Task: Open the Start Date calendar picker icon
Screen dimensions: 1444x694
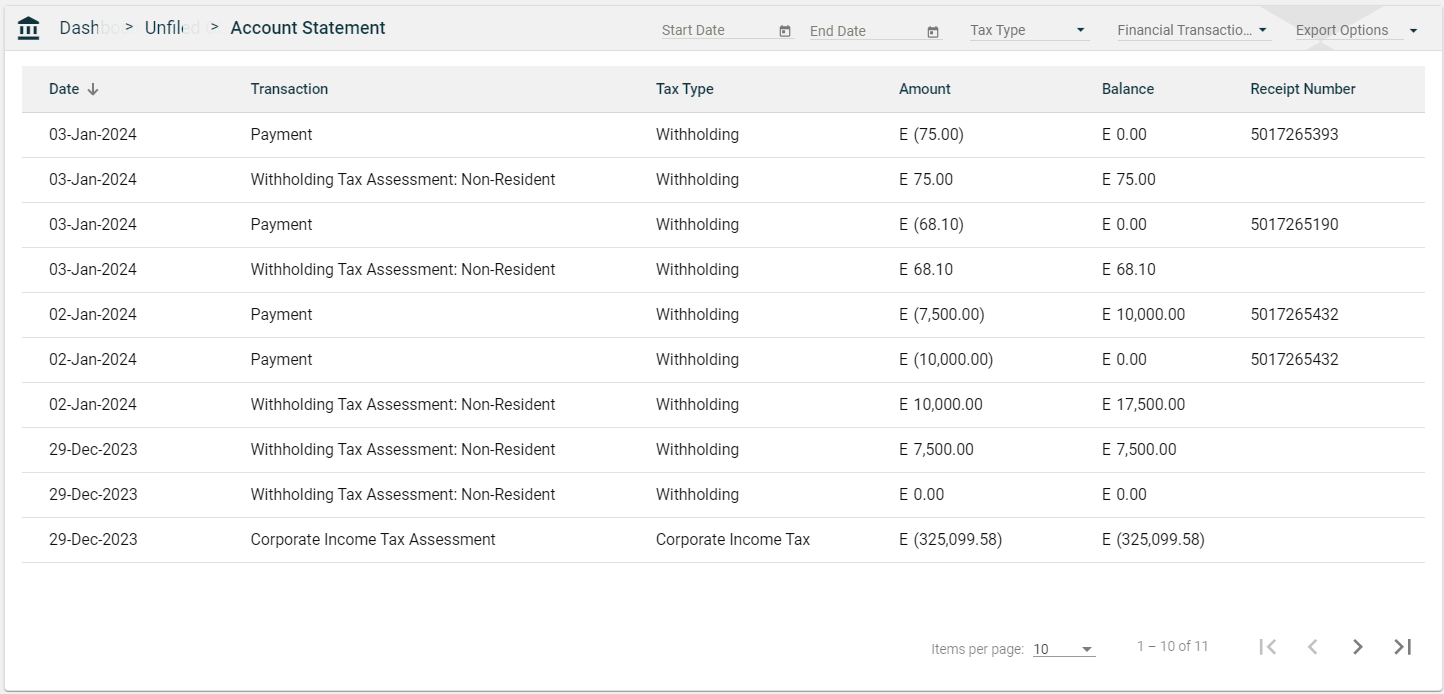Action: click(785, 31)
